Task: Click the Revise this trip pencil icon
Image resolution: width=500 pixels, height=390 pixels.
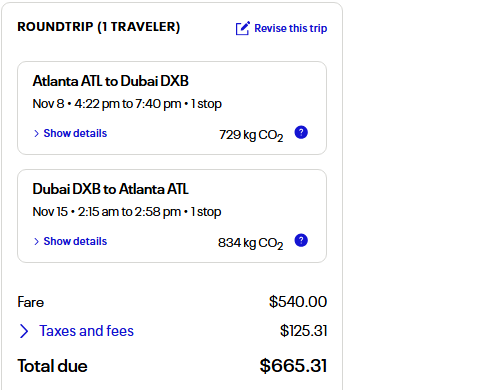Action: click(242, 28)
